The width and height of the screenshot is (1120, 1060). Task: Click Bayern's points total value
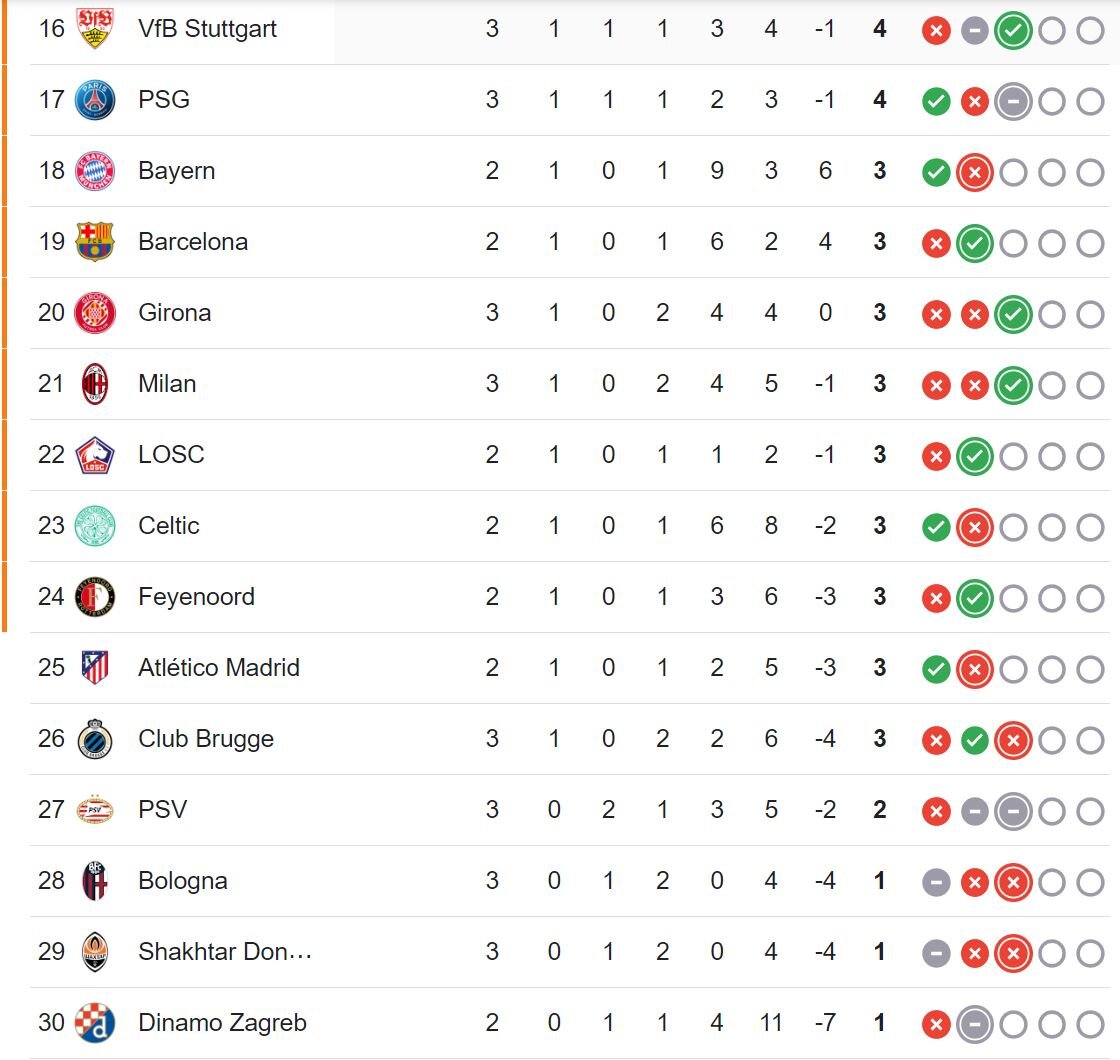click(879, 171)
